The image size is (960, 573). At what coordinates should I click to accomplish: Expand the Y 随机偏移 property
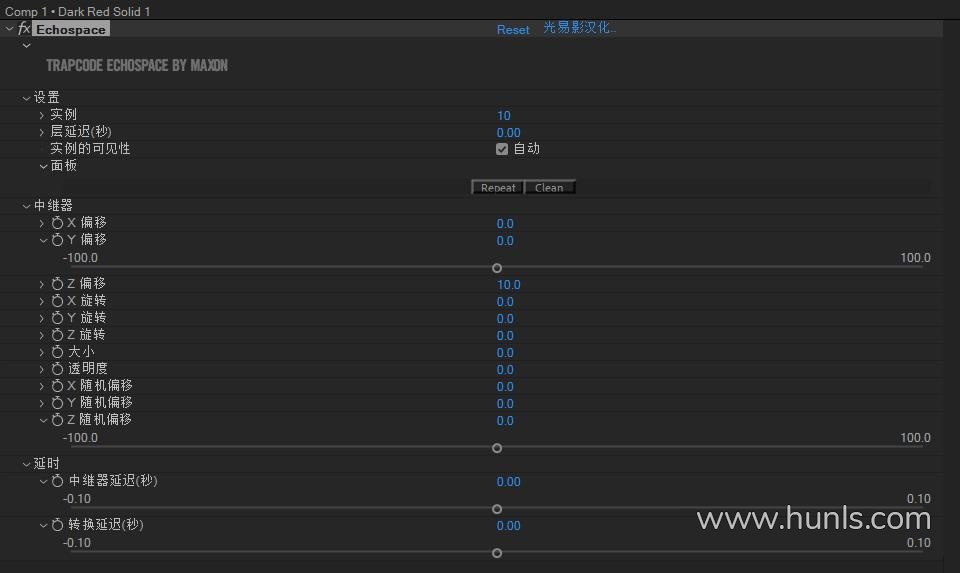[x=42, y=403]
